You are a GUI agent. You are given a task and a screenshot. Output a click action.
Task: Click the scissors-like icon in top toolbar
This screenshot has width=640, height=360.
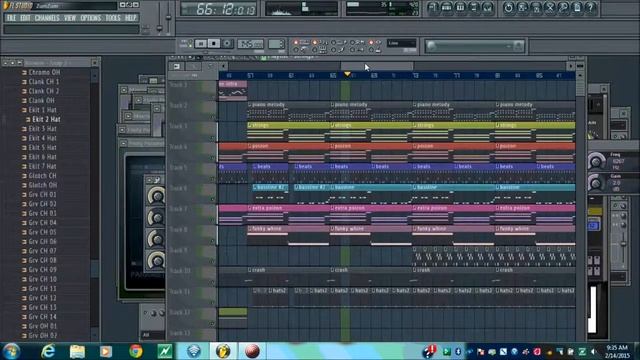pyautogui.click(x=550, y=8)
